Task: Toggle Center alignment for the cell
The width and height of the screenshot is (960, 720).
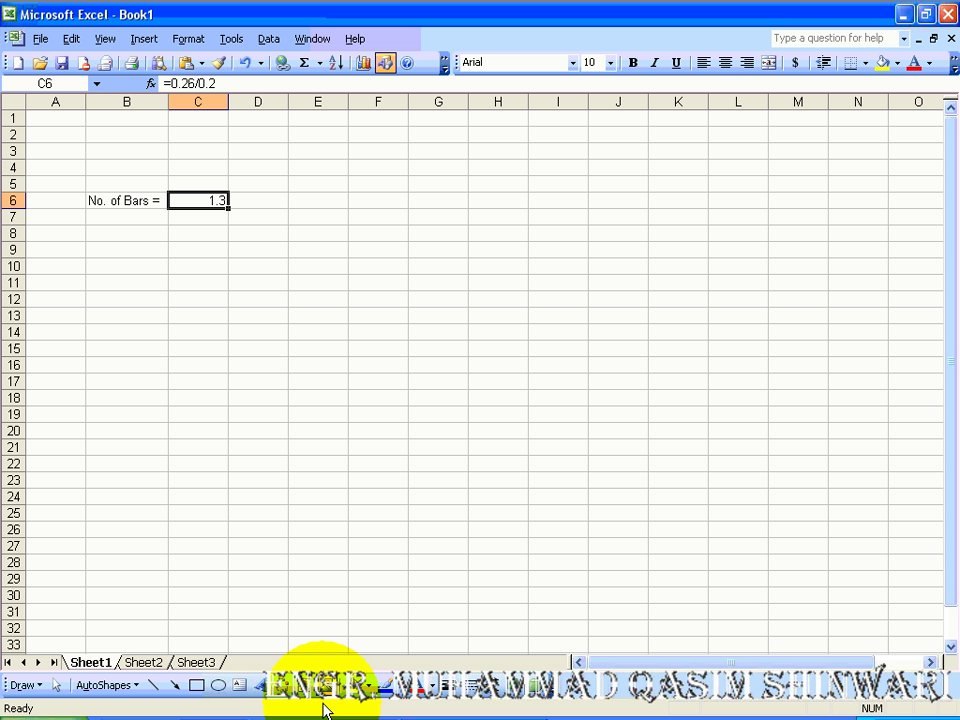Action: coord(726,62)
